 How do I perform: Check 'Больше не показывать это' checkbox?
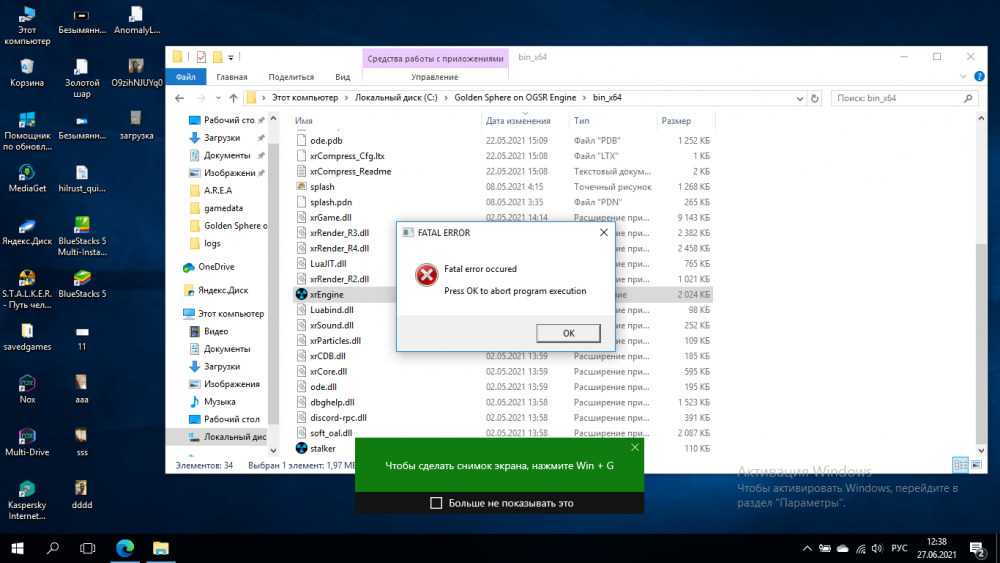click(436, 503)
